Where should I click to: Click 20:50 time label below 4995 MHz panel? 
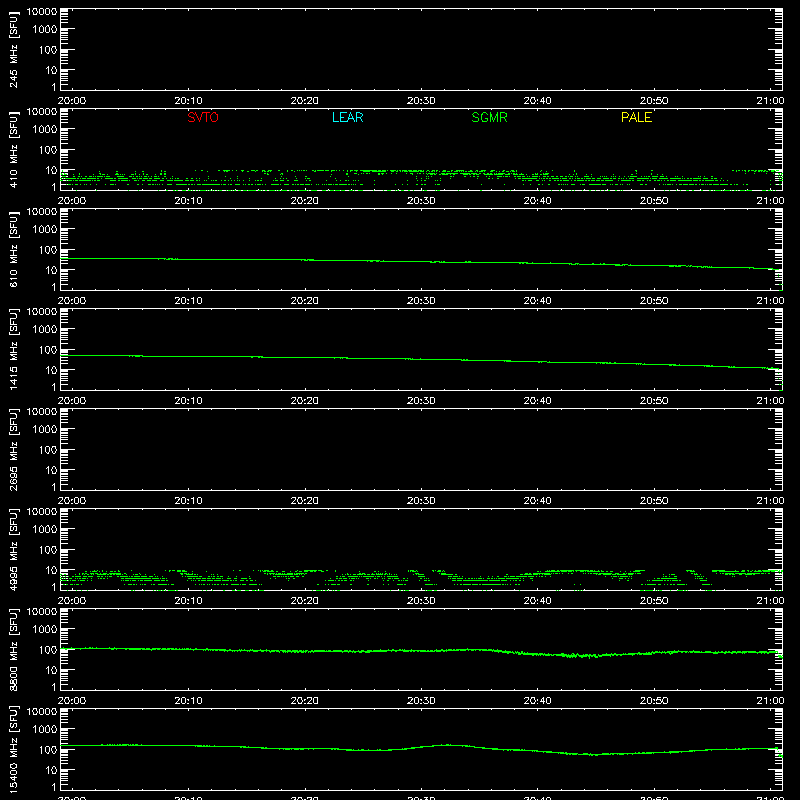coord(654,601)
